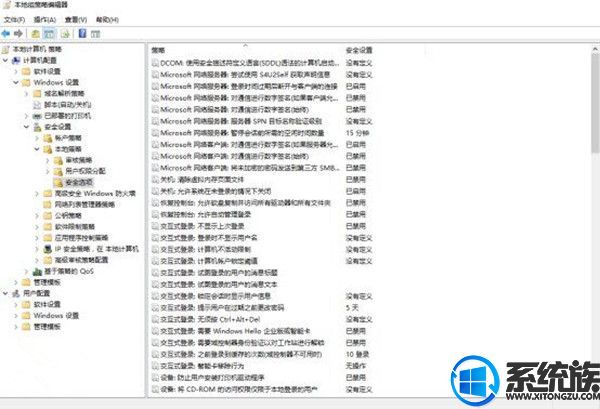Collapse the 用户配置 tree node
Viewport: 600px width, 409px height.
tap(5, 293)
